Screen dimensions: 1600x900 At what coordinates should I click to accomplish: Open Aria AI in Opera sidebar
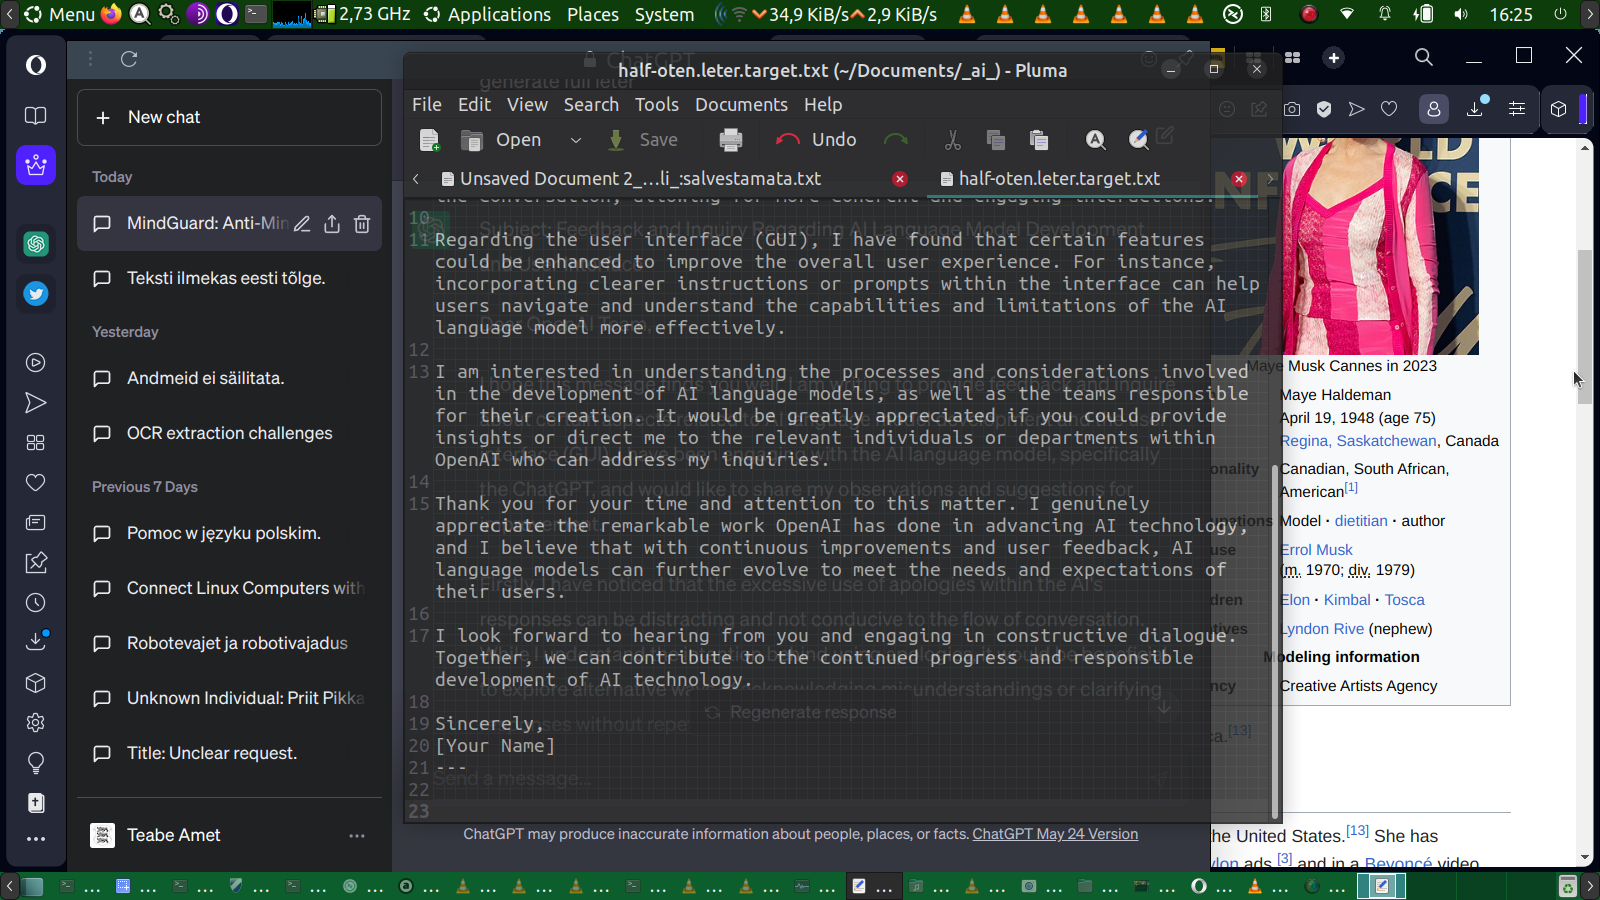pyautogui.click(x=36, y=165)
